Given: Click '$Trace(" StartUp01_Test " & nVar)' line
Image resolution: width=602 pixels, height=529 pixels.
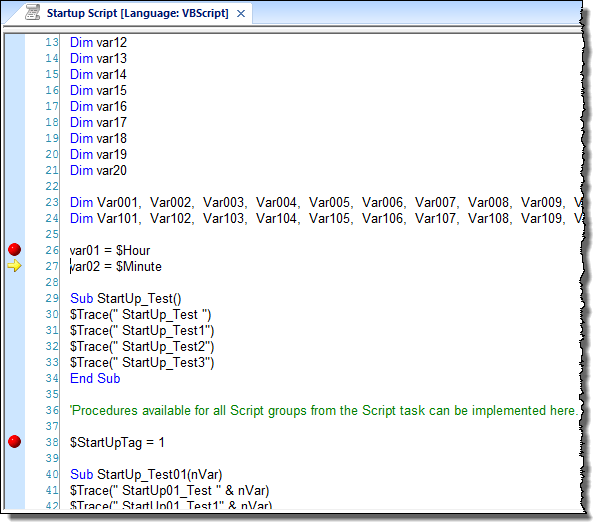Looking at the screenshot, I should point(169,491).
